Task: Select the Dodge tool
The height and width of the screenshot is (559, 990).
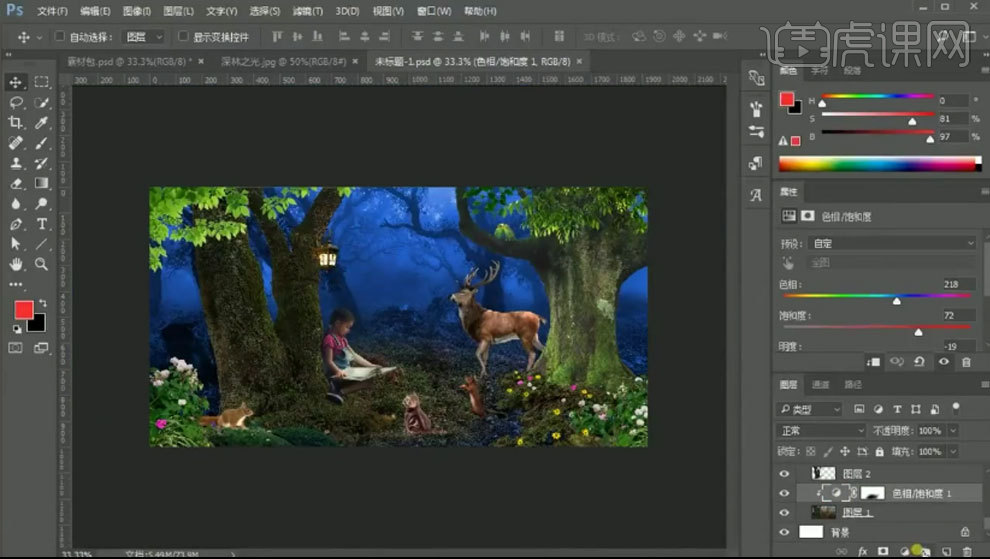Action: click(42, 203)
